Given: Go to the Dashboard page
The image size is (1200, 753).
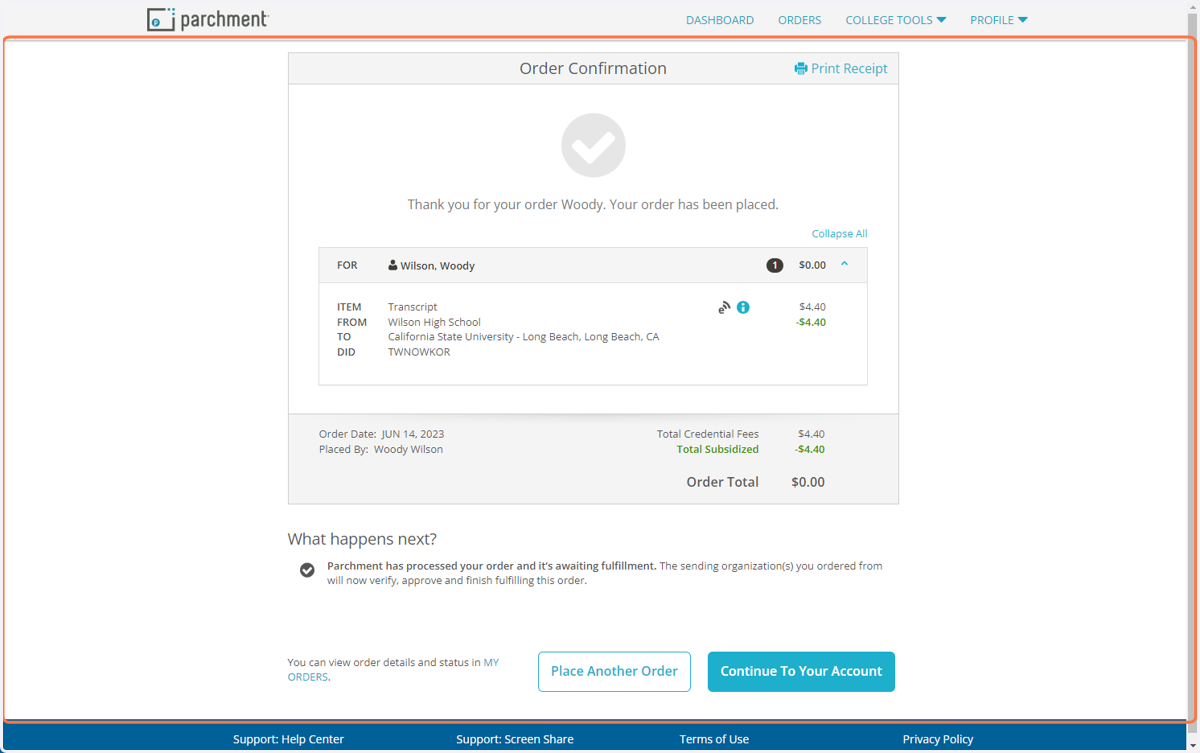Looking at the screenshot, I should [720, 20].
